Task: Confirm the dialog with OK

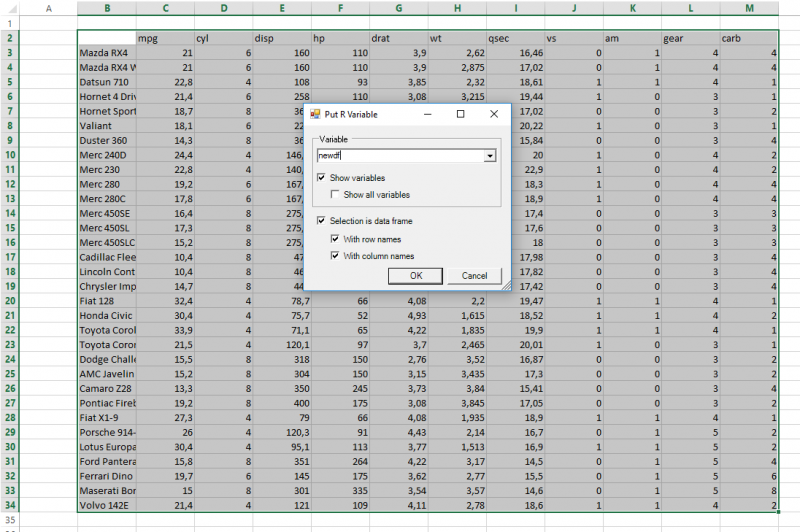Action: point(415,275)
